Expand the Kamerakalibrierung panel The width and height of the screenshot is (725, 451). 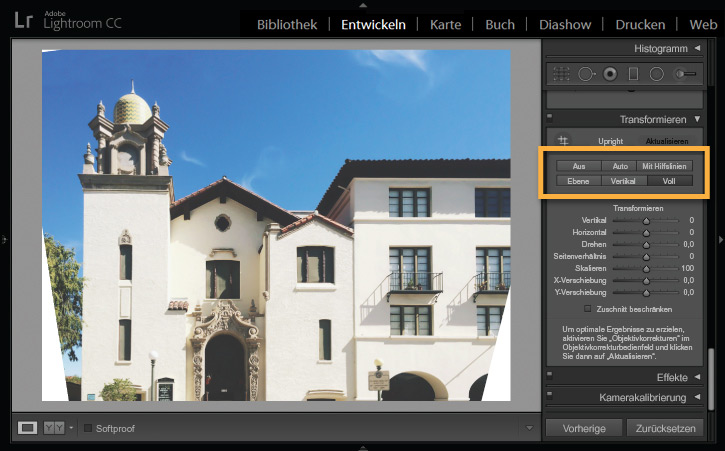[697, 397]
